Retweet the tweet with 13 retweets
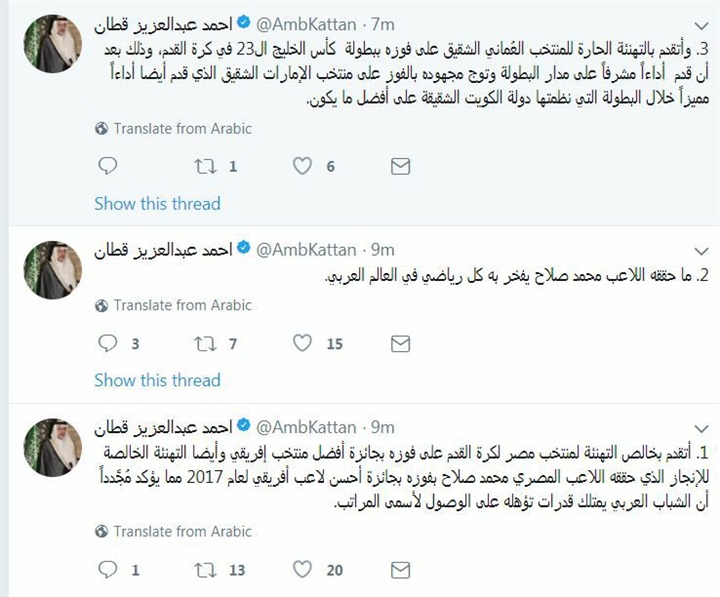The image size is (720, 597). pos(205,570)
